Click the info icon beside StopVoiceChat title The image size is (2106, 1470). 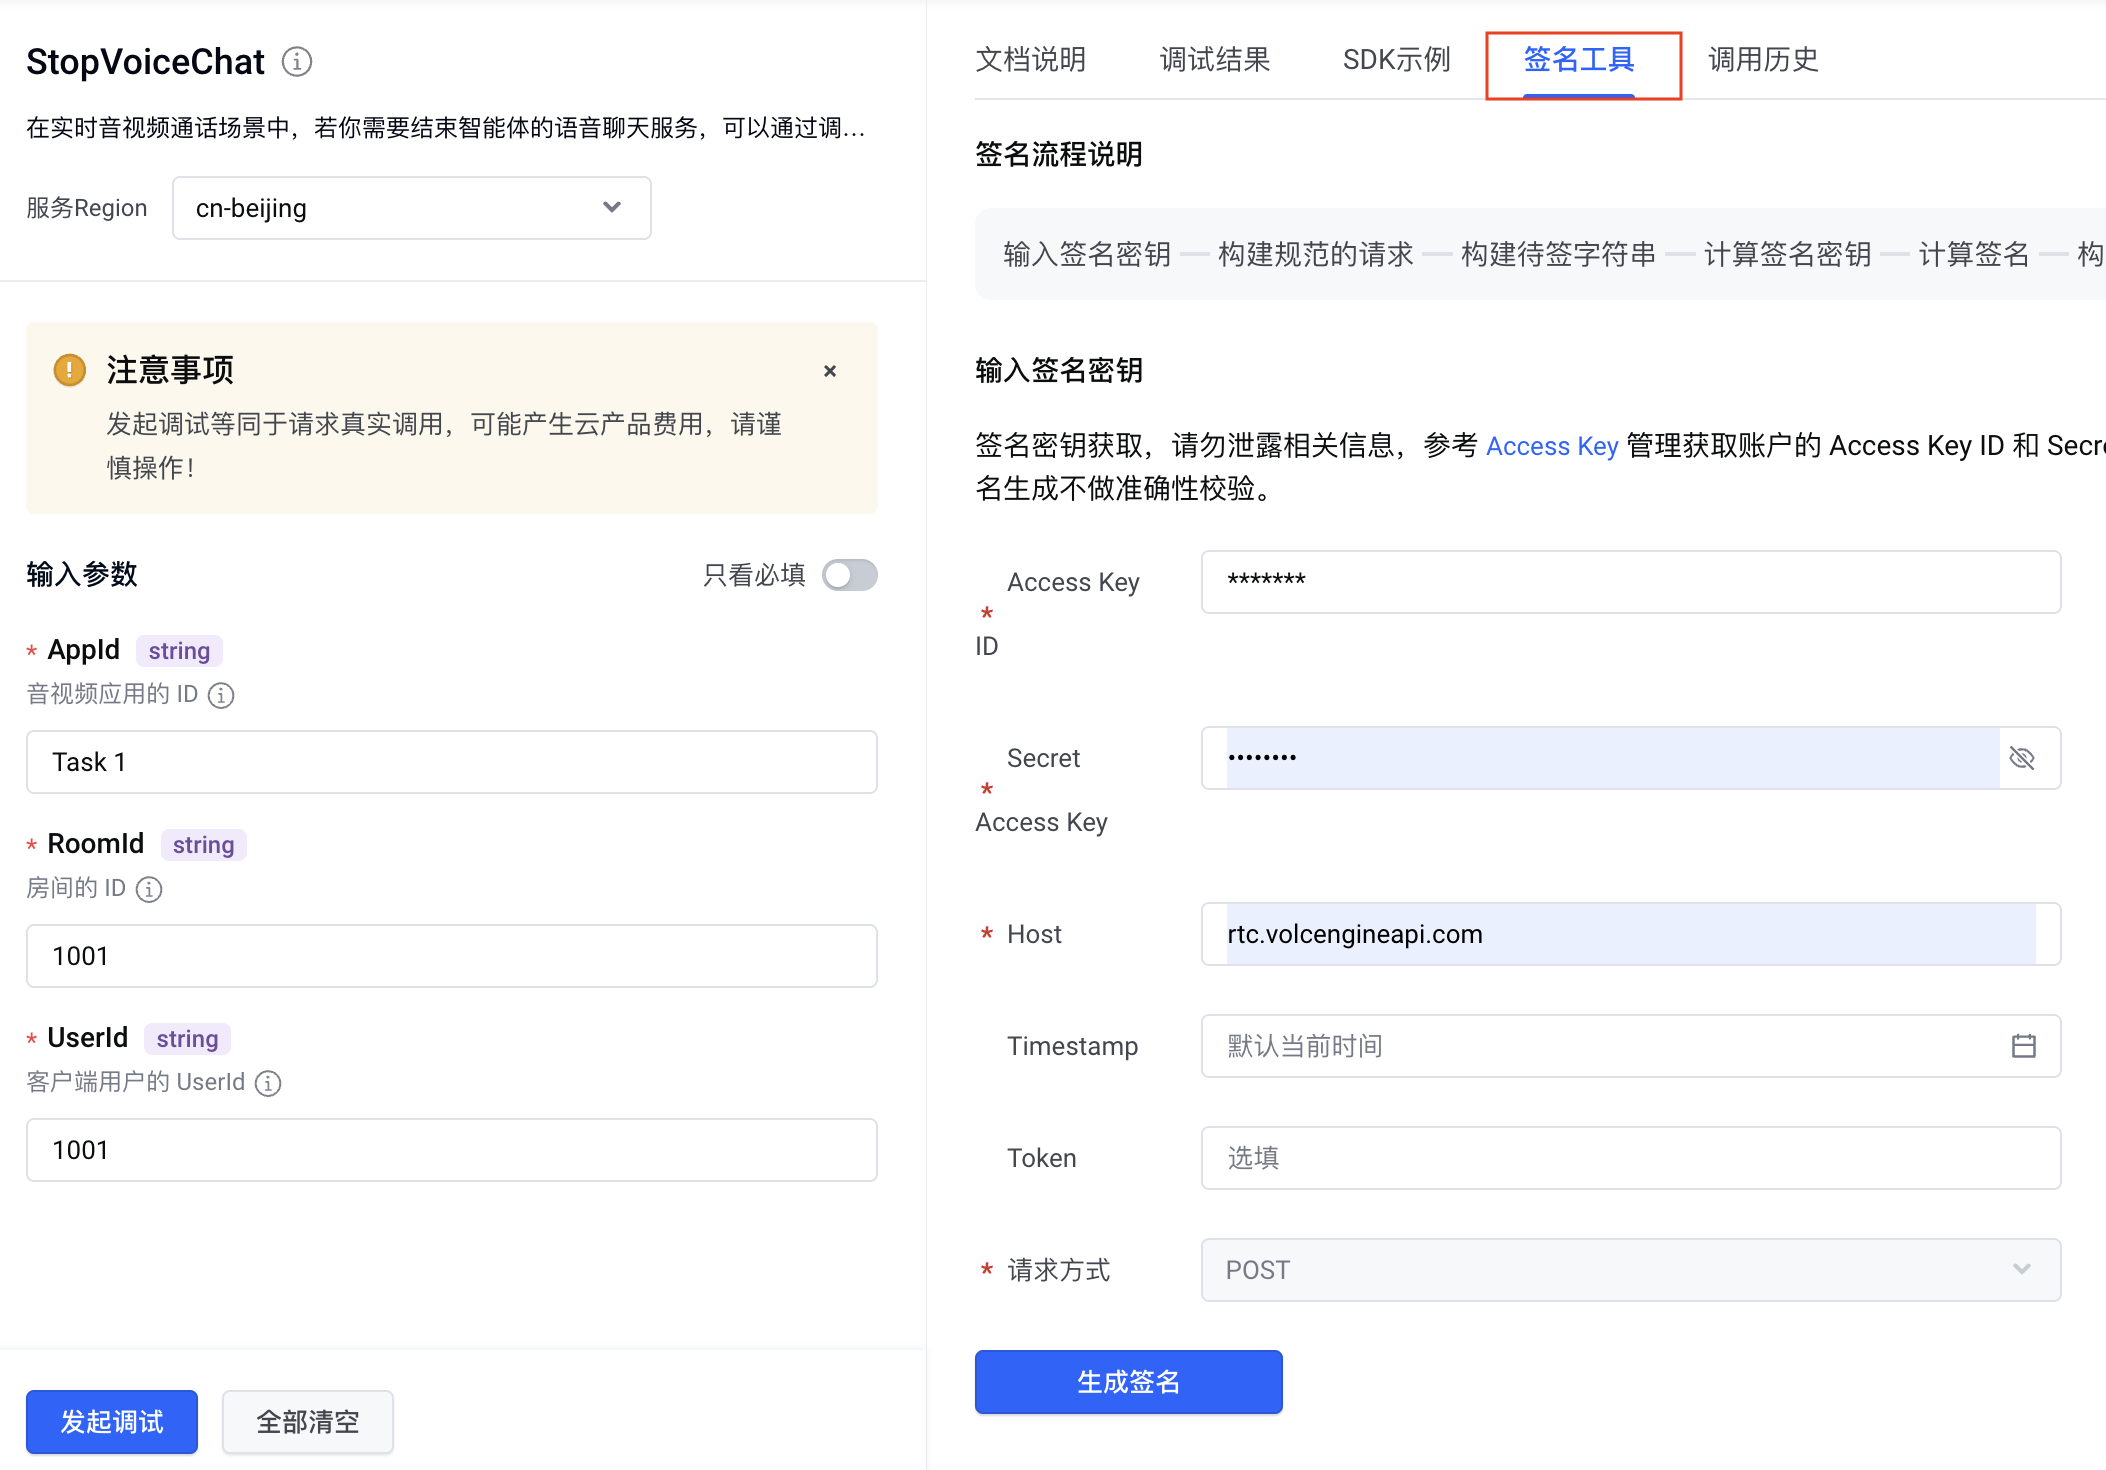pyautogui.click(x=296, y=62)
